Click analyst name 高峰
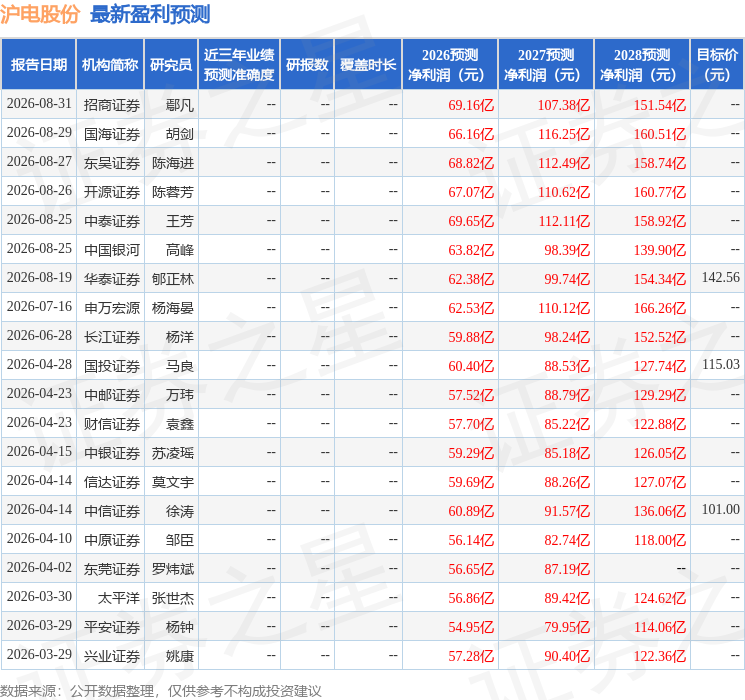The width and height of the screenshot is (745, 700). (x=180, y=250)
